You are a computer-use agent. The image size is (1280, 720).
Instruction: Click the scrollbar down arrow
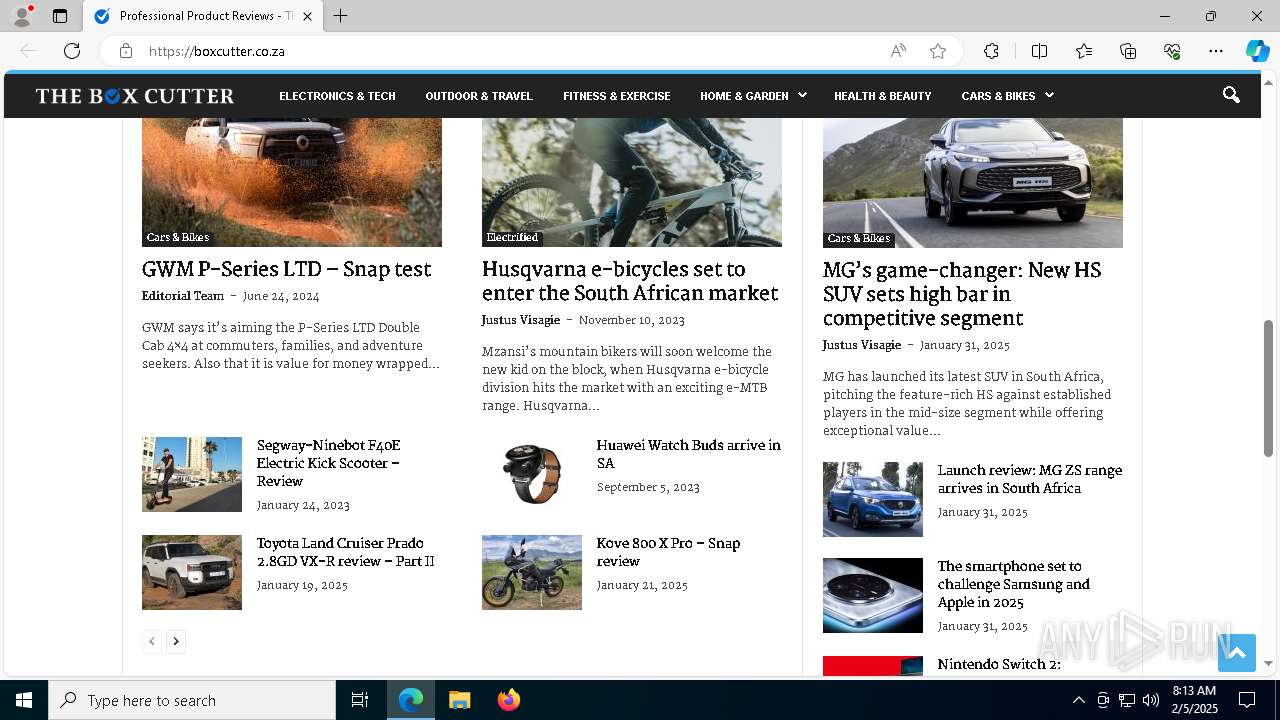click(x=1268, y=663)
